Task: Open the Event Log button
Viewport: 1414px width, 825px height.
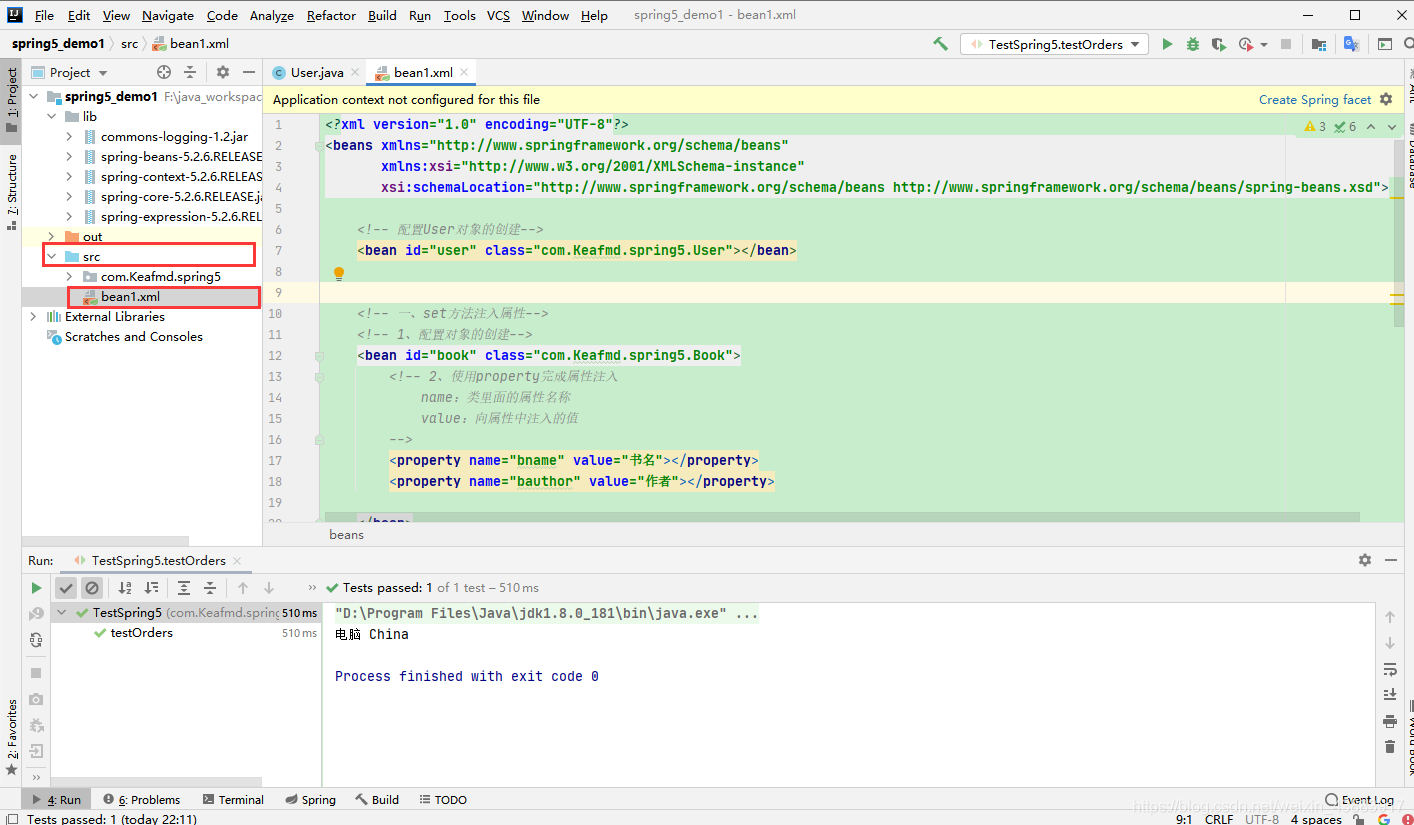Action: (1360, 800)
